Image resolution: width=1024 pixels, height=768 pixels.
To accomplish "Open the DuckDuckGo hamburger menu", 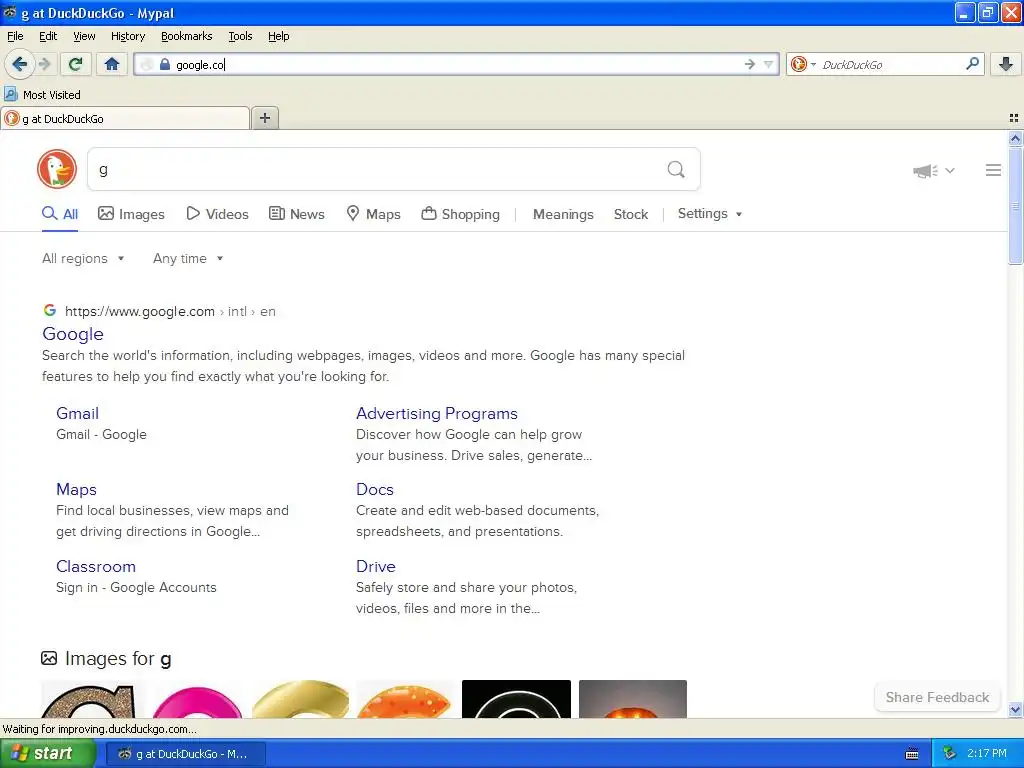I will [993, 170].
